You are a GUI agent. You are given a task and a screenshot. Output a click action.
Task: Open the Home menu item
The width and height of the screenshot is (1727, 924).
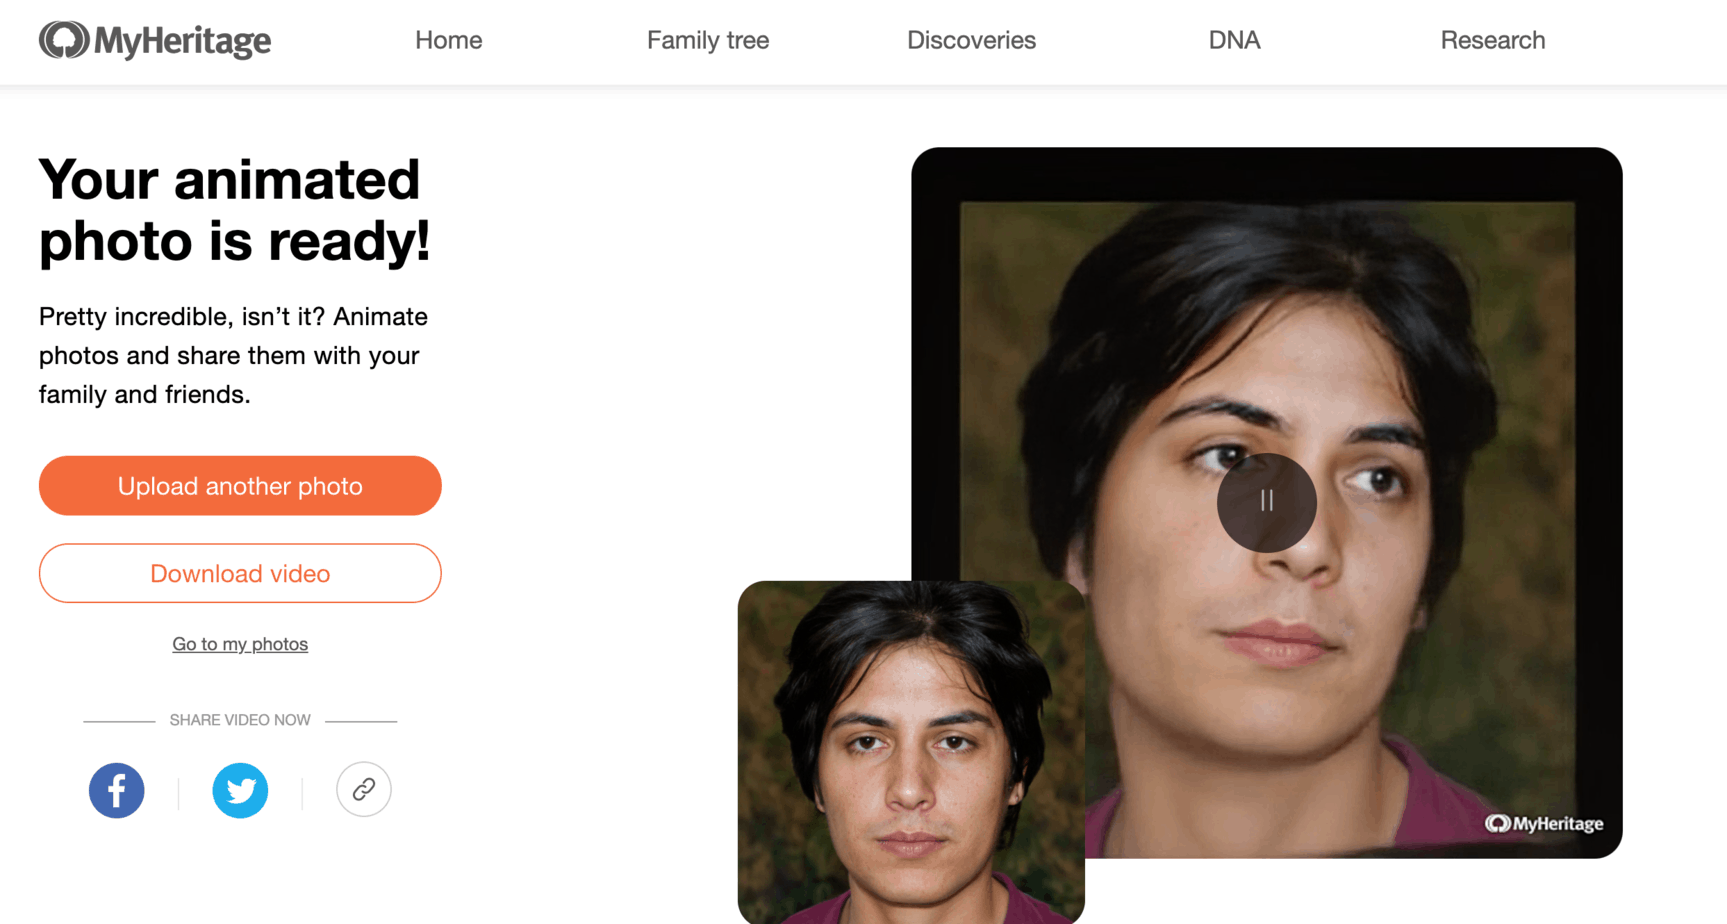(x=448, y=41)
